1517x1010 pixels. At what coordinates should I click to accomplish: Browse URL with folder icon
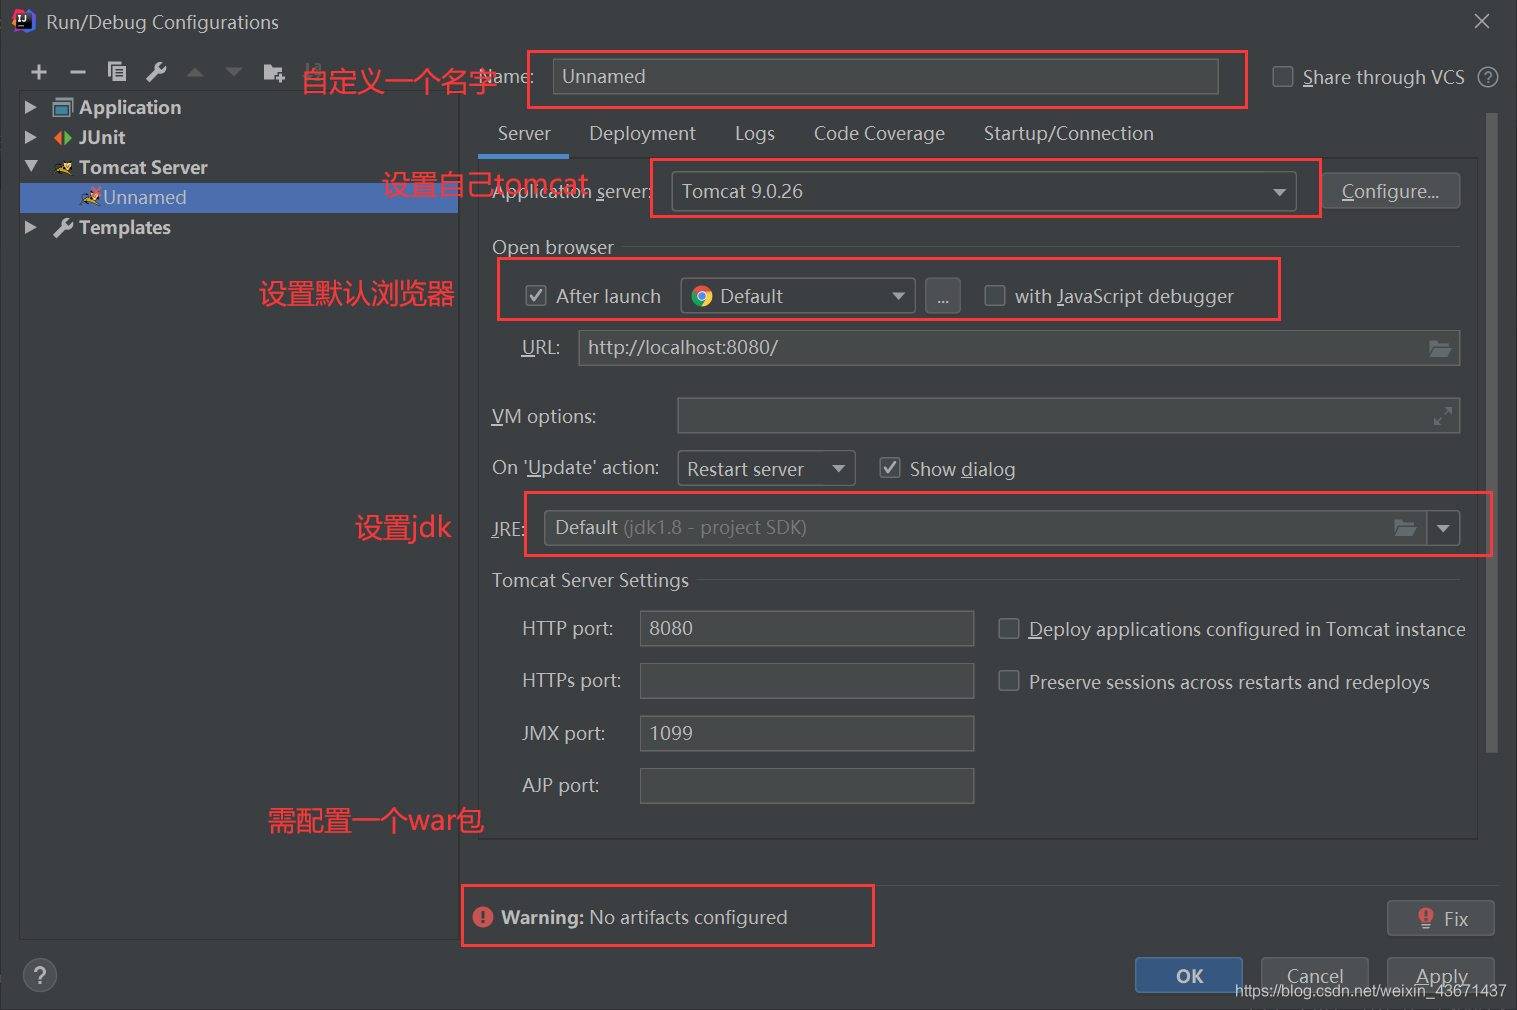point(1440,348)
